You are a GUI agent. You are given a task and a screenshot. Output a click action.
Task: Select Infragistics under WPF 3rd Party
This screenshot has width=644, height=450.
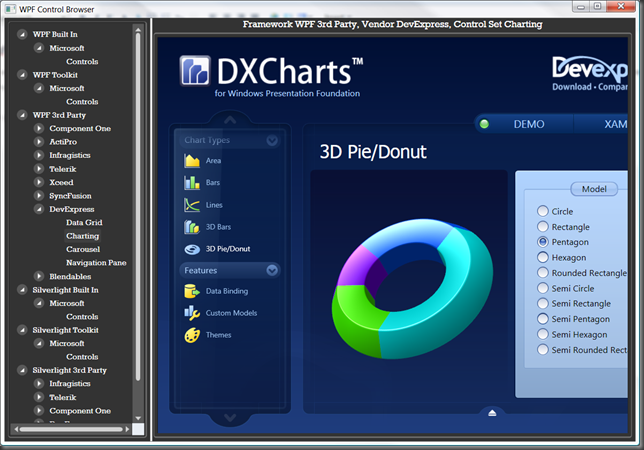click(70, 155)
